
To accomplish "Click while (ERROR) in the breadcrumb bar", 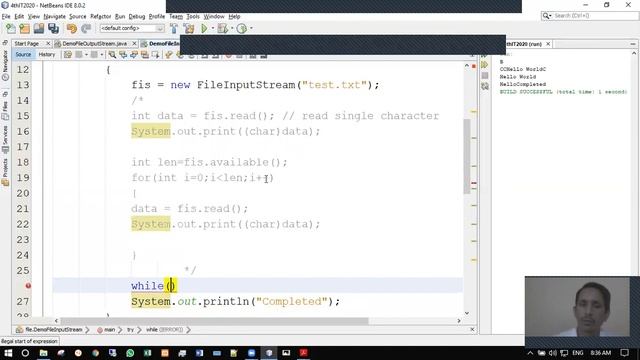I will 164,329.
